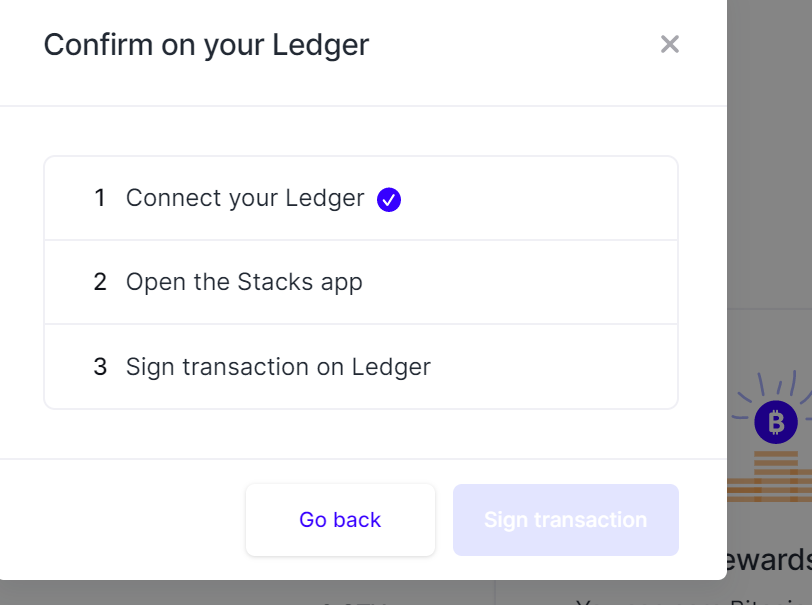Click the purple checkmark beside Connect your Ledger
Image resolution: width=812 pixels, height=605 pixels.
pos(389,199)
